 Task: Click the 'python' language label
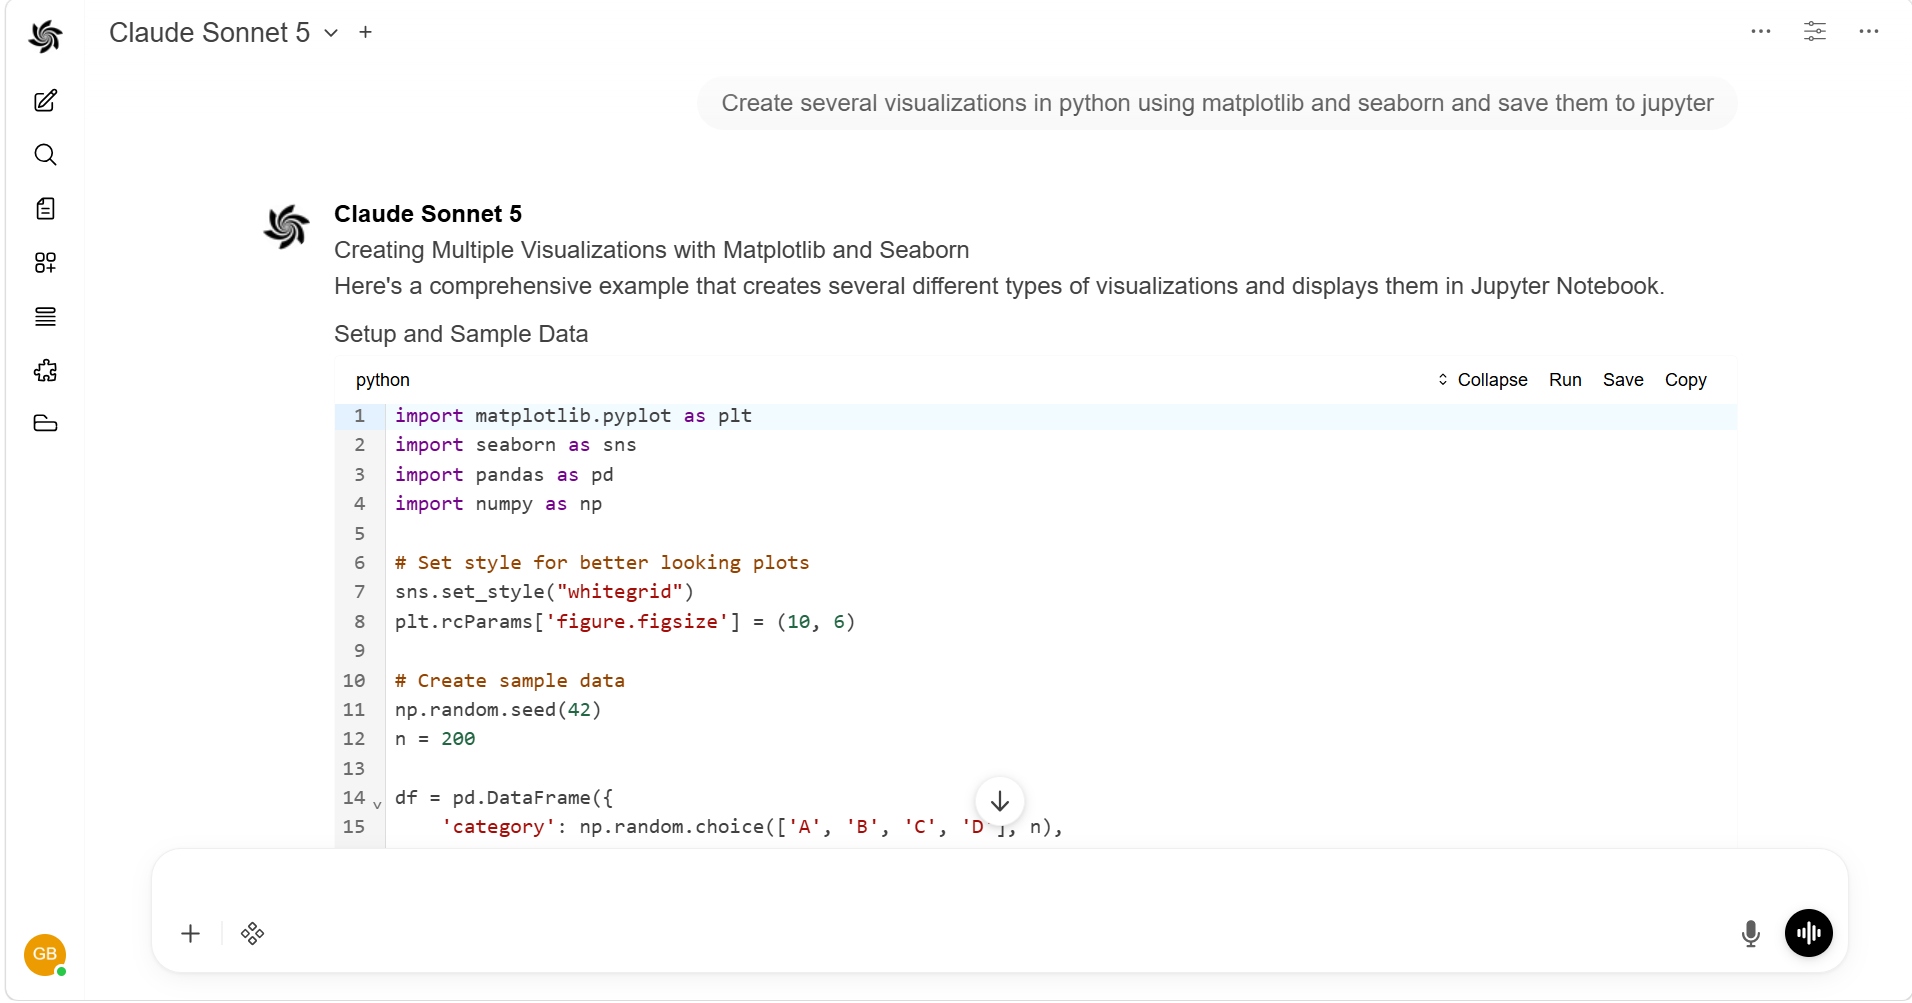[x=383, y=380]
